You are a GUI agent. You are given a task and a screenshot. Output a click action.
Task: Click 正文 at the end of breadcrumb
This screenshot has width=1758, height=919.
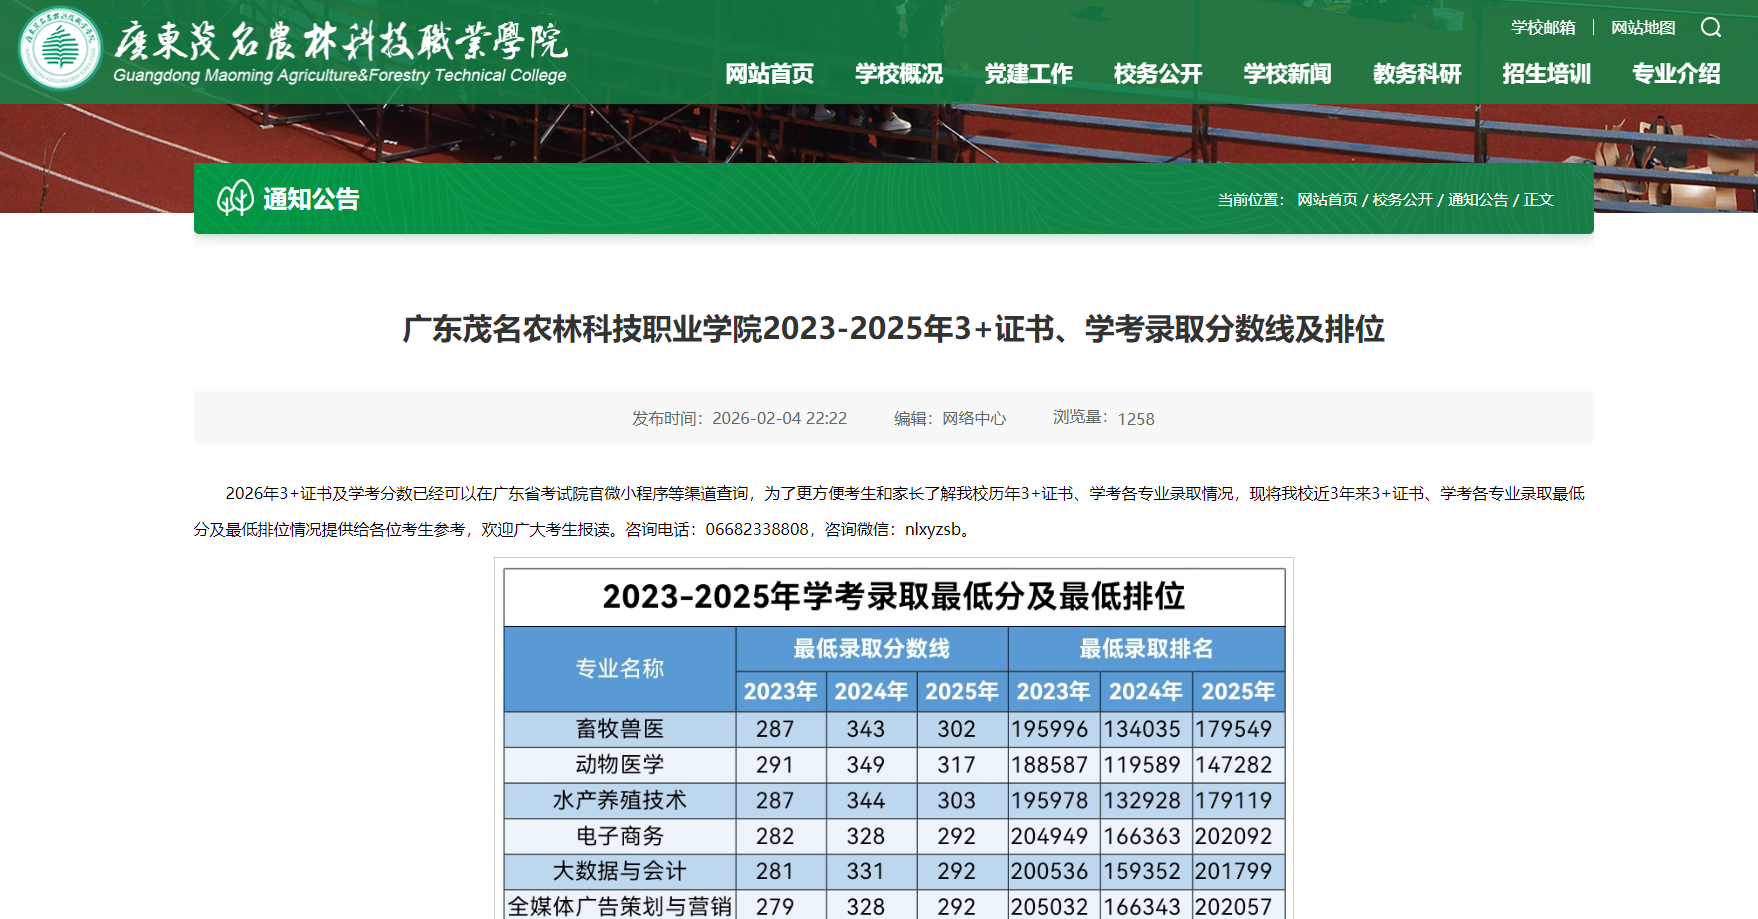pyautogui.click(x=1537, y=199)
